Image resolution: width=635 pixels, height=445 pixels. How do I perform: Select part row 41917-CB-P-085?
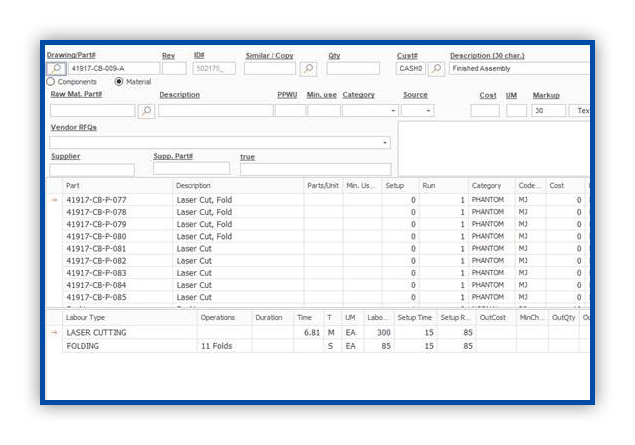click(318, 297)
